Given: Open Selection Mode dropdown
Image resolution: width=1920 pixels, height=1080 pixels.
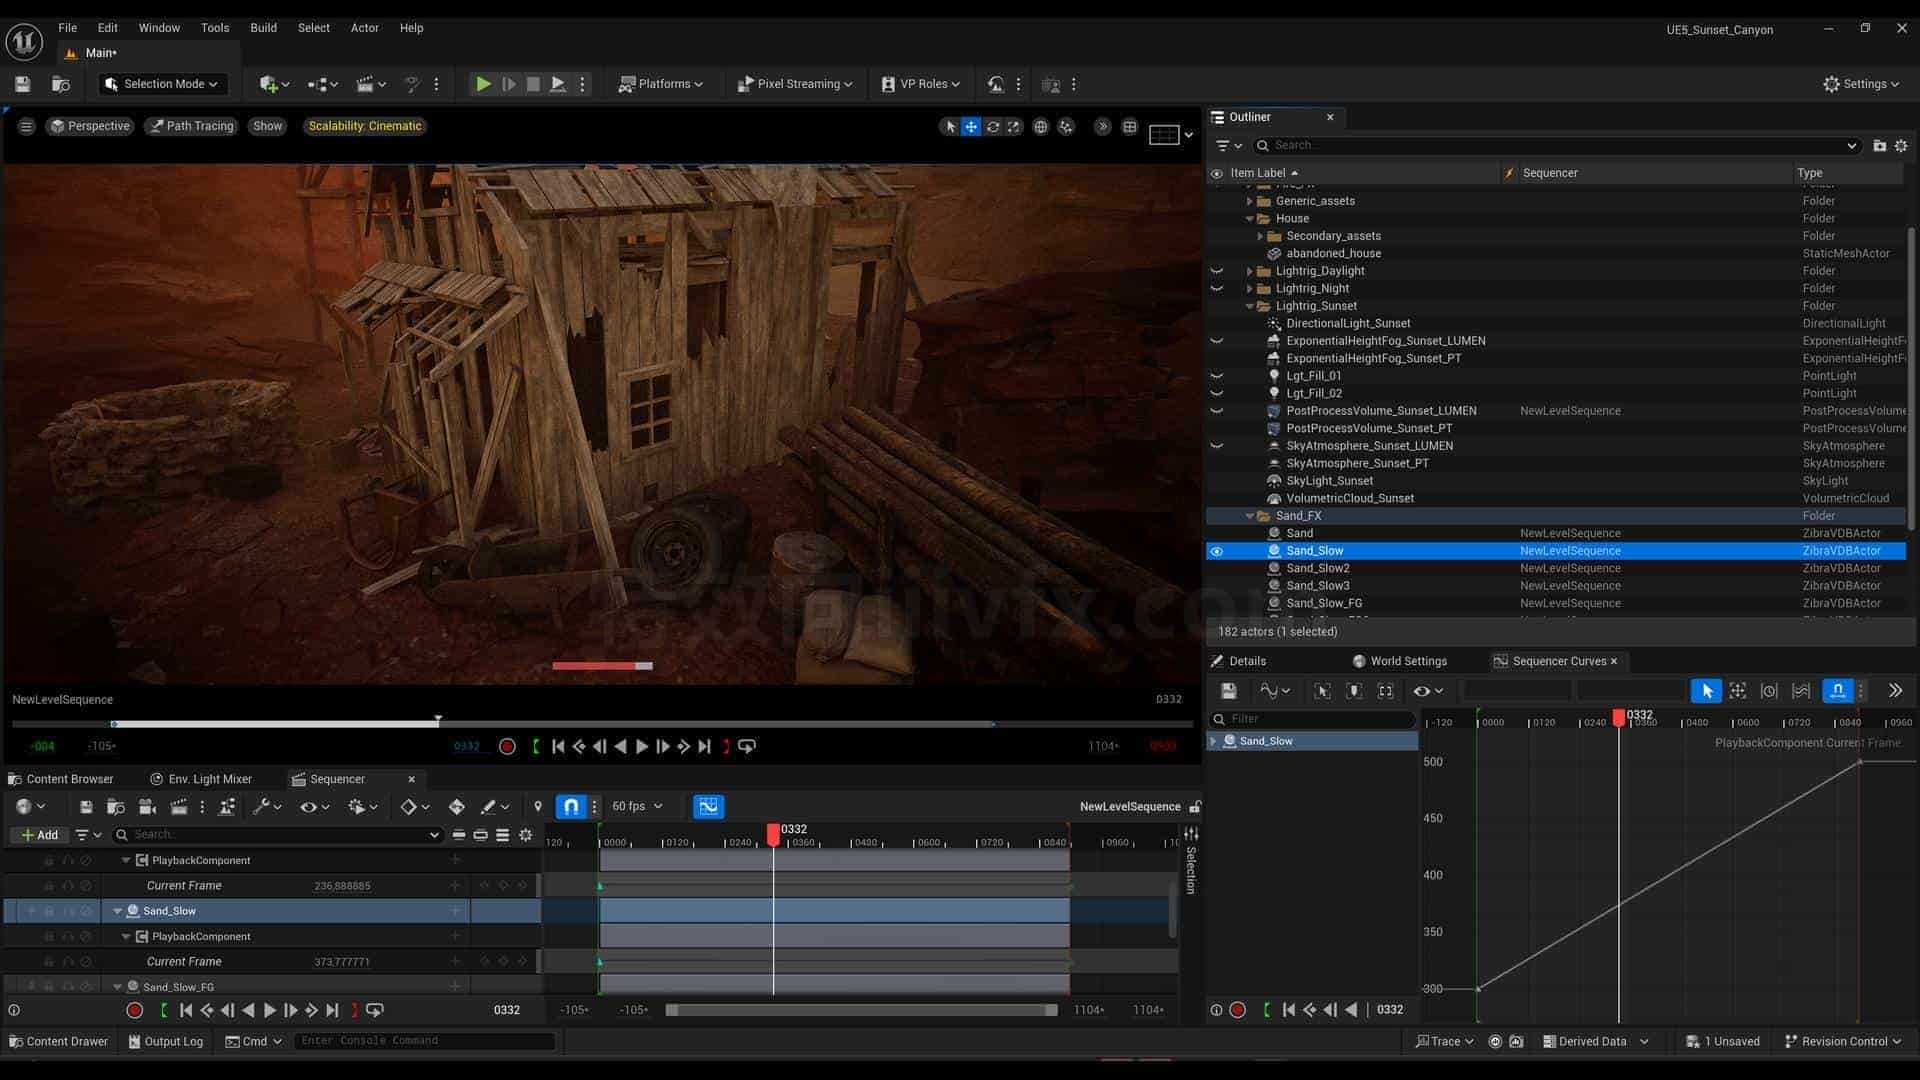Looking at the screenshot, I should point(163,84).
